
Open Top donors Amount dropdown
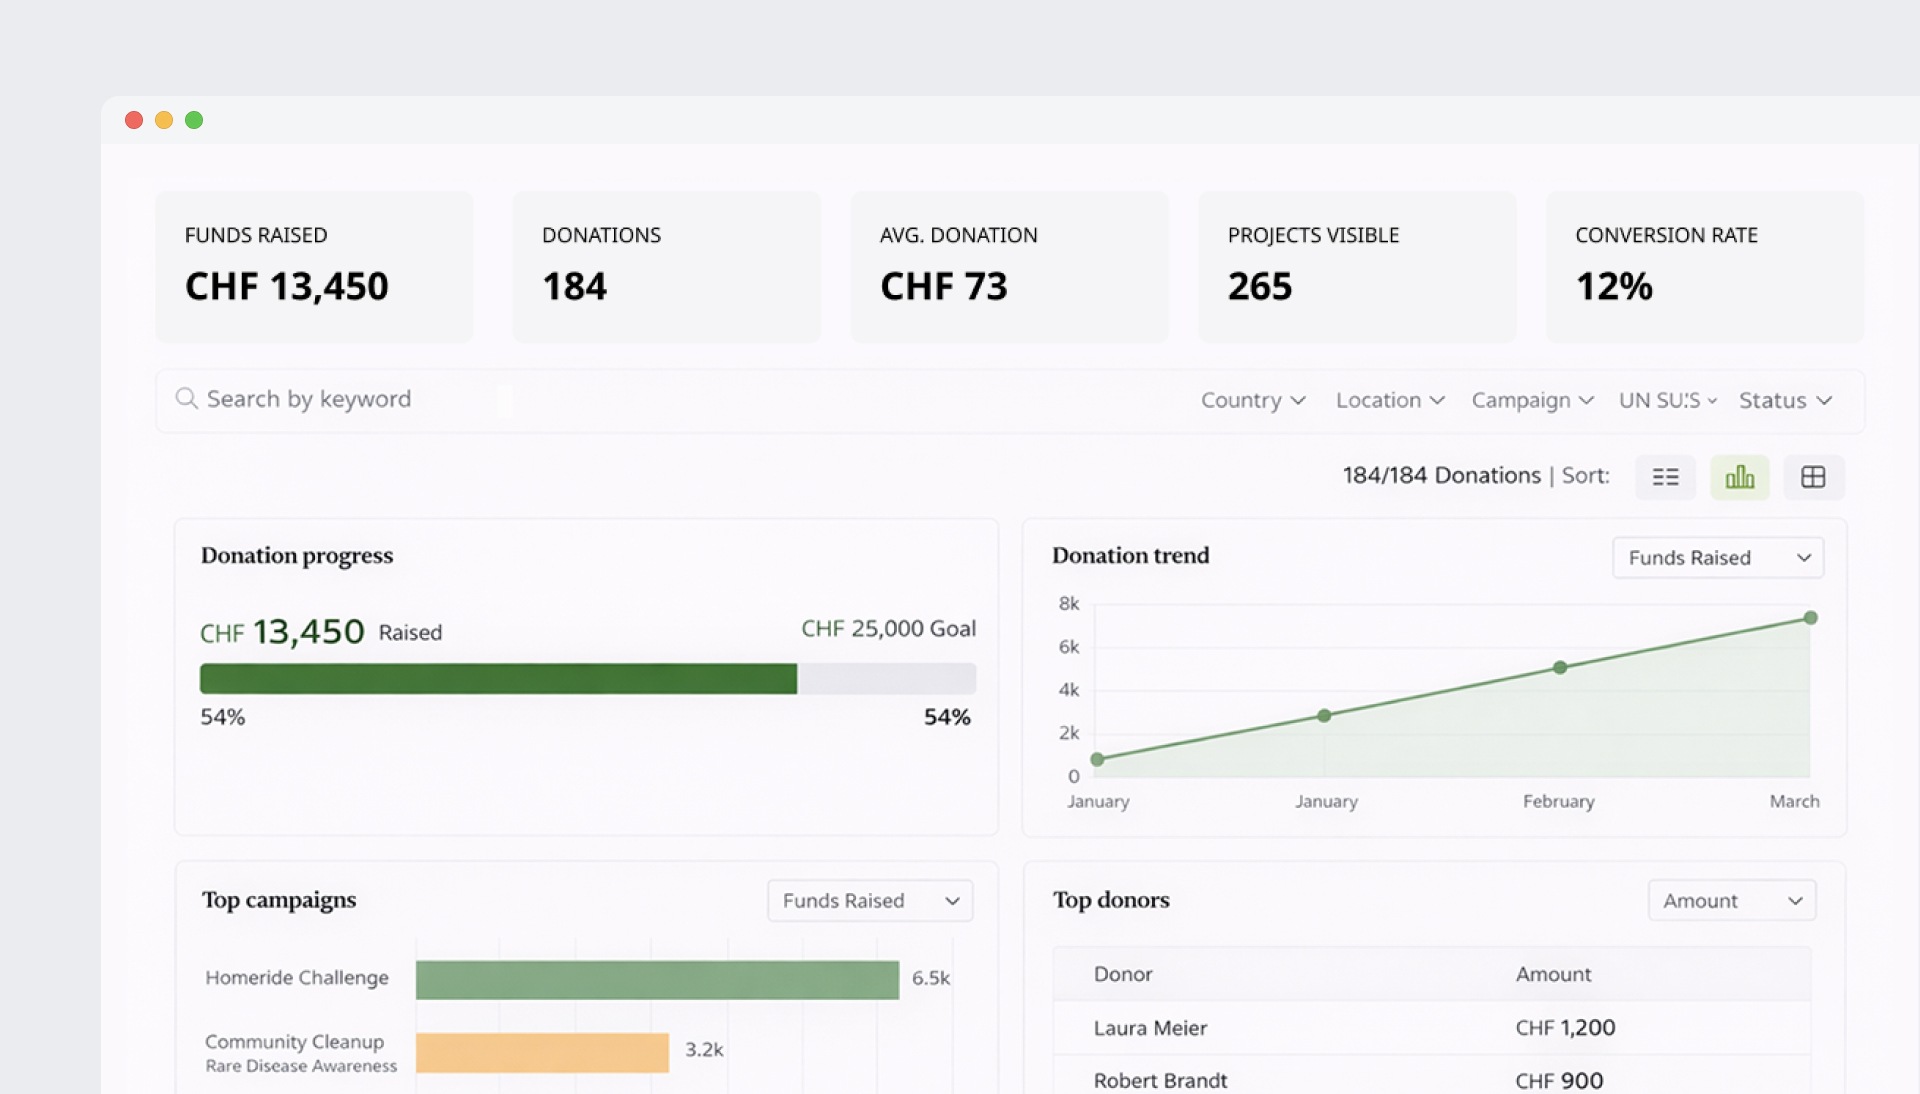pos(1731,901)
